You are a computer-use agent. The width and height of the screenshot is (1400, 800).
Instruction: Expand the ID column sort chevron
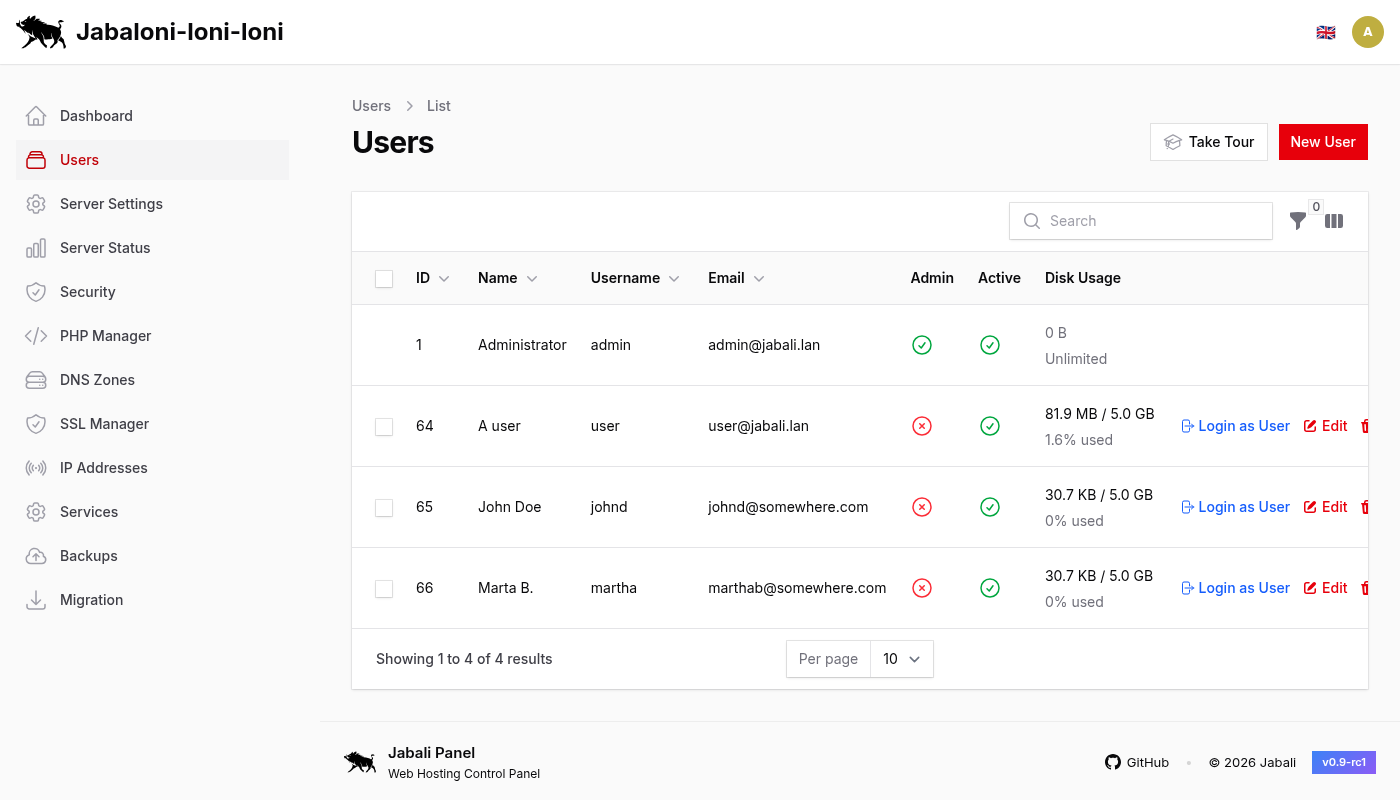tap(444, 278)
